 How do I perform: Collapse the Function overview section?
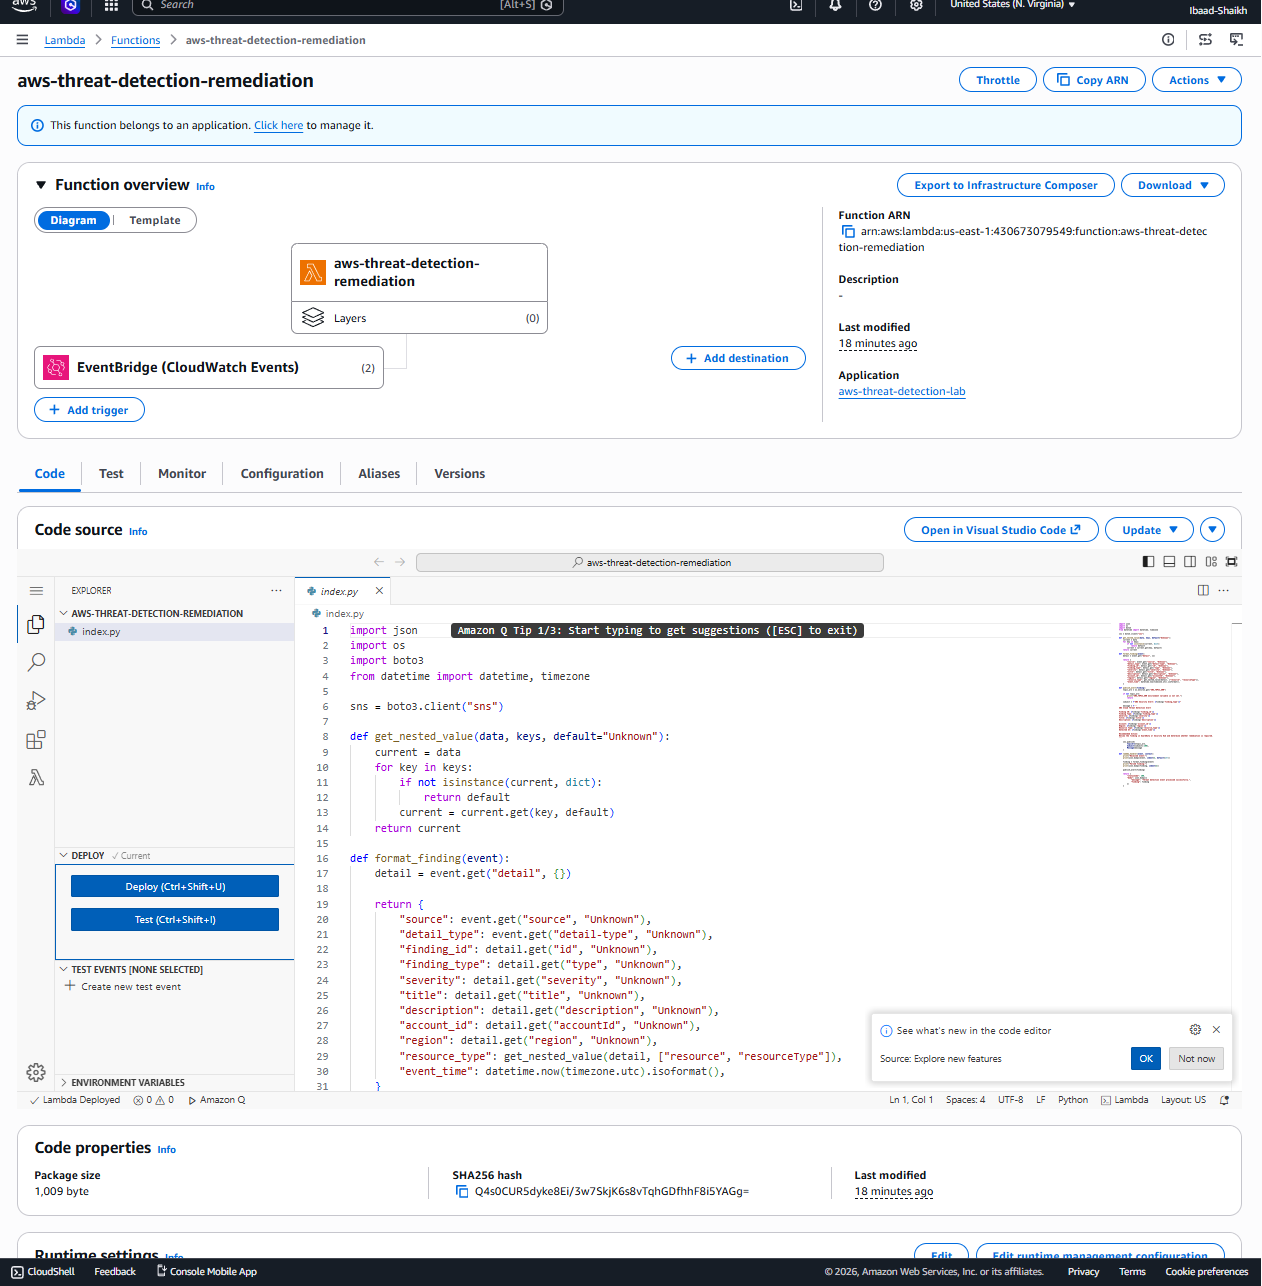coord(41,185)
